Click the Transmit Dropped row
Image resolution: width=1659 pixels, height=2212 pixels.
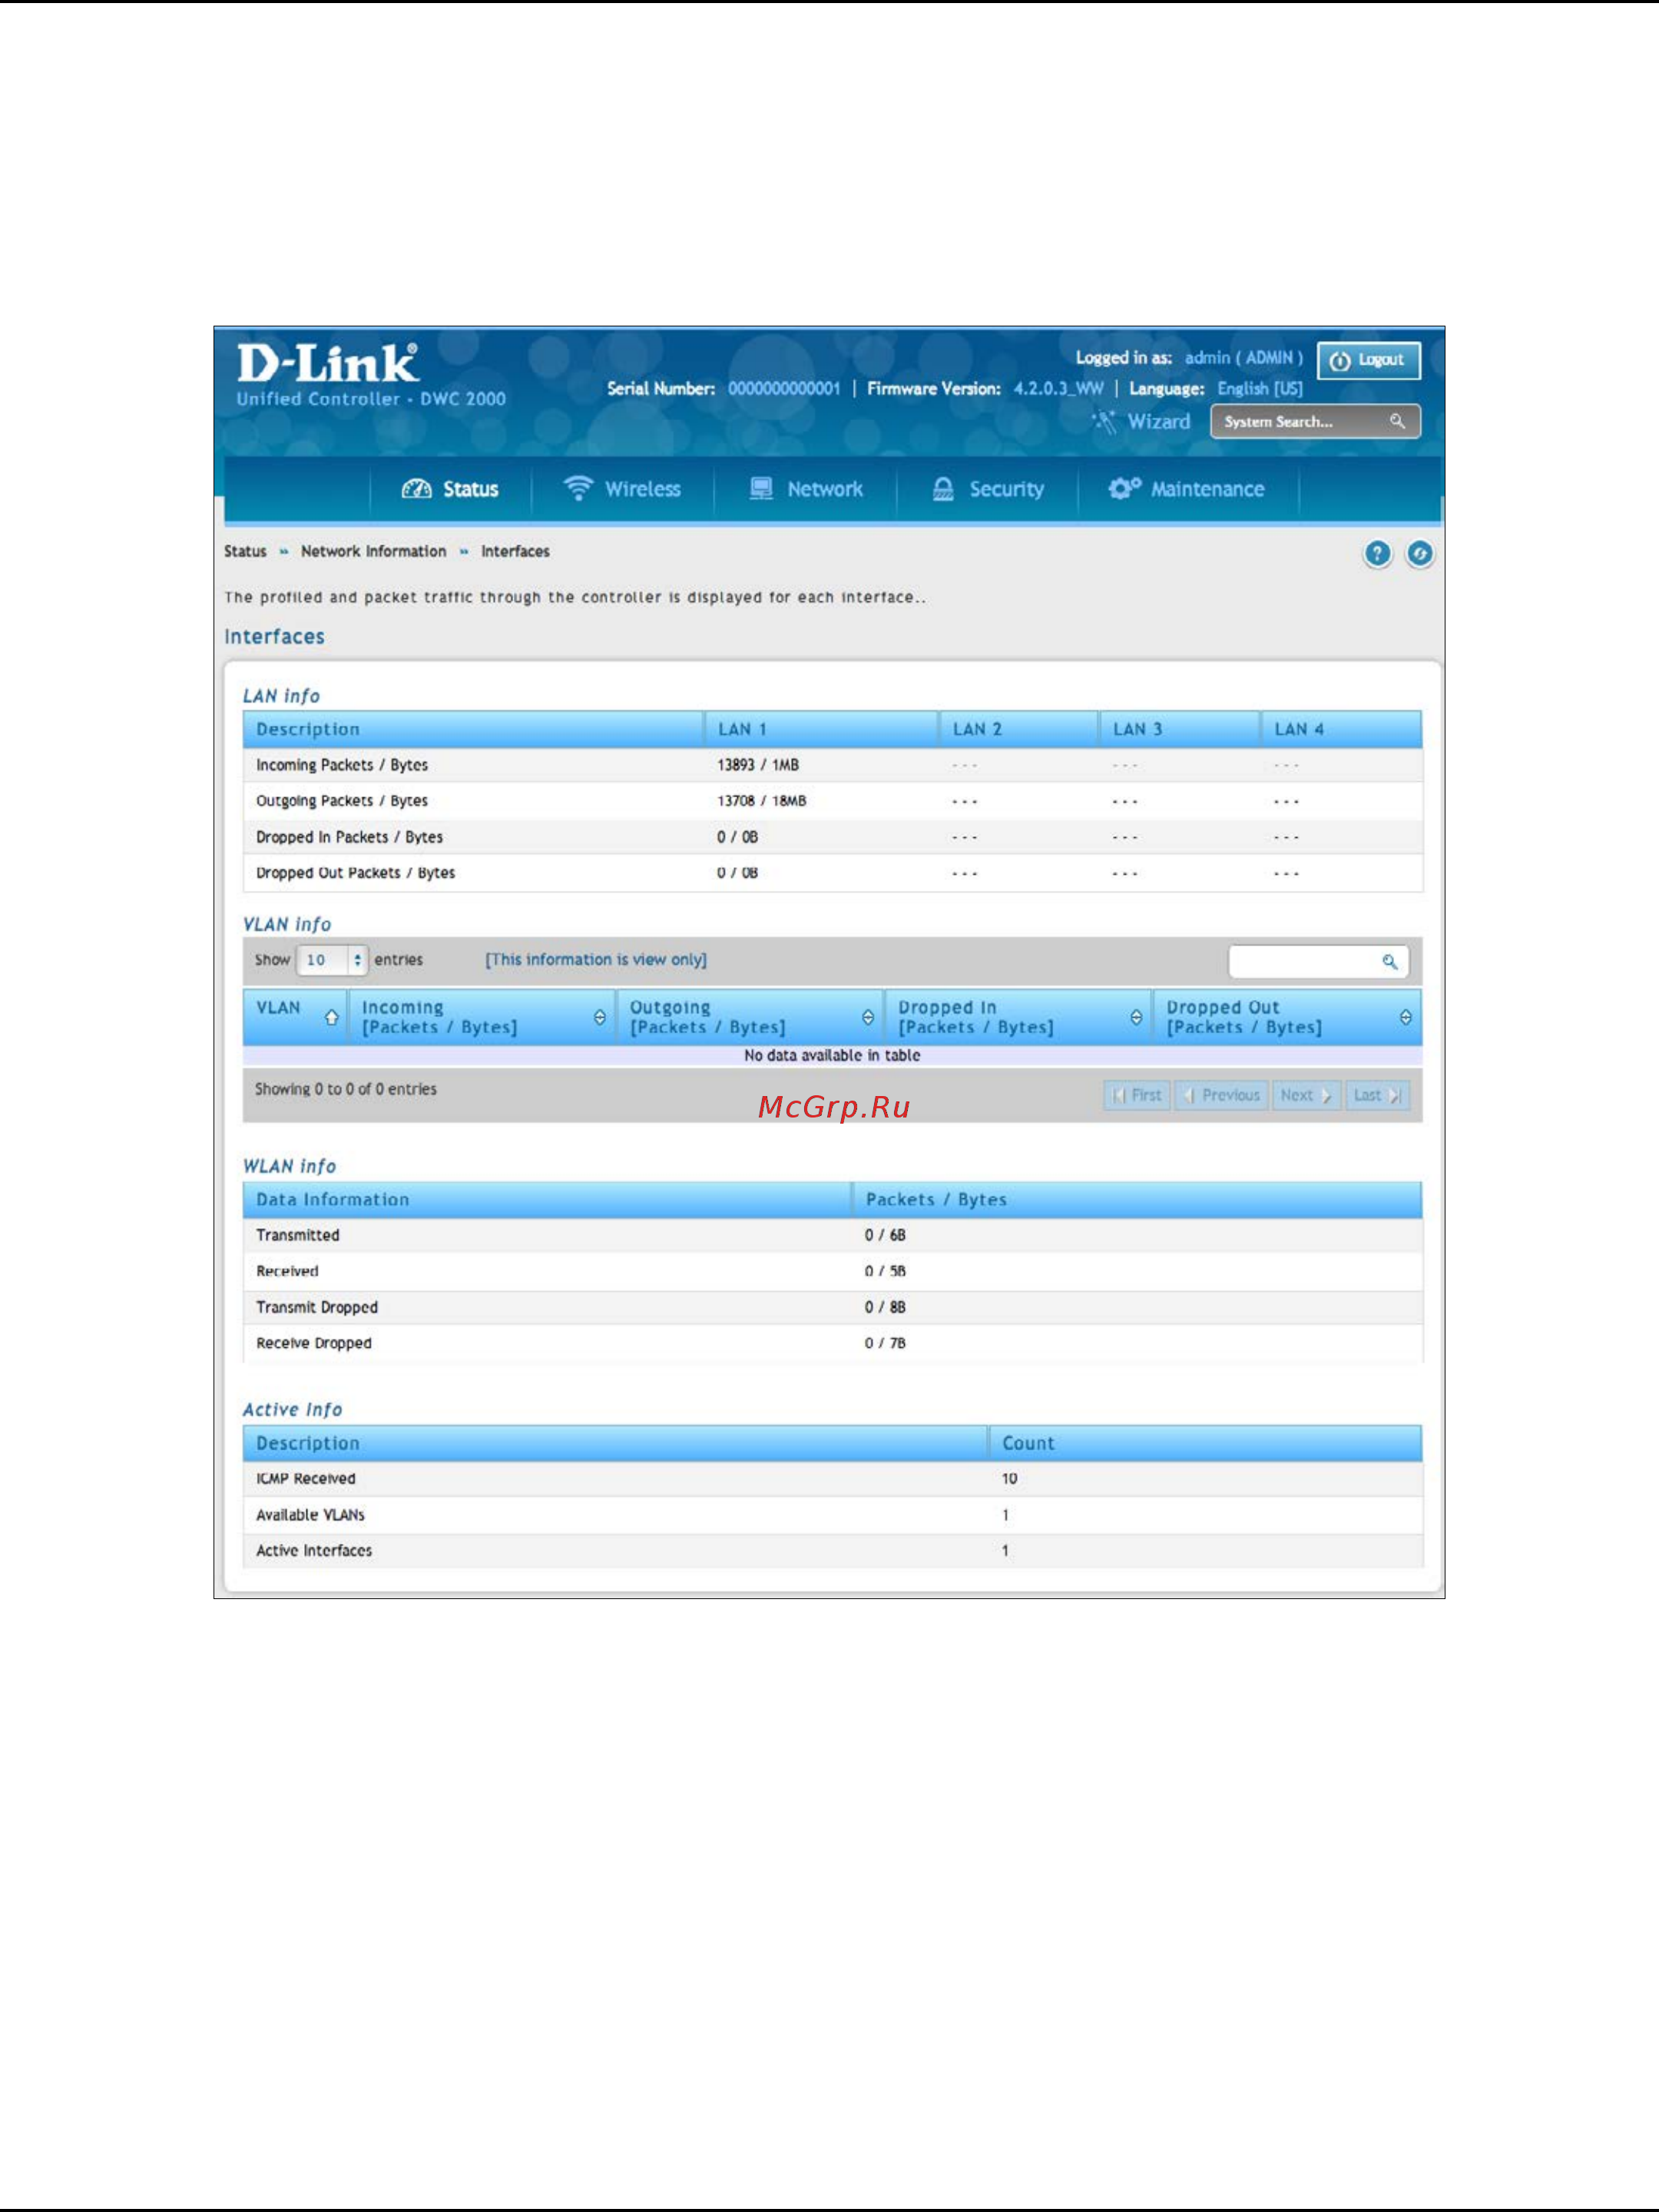click(832, 1307)
